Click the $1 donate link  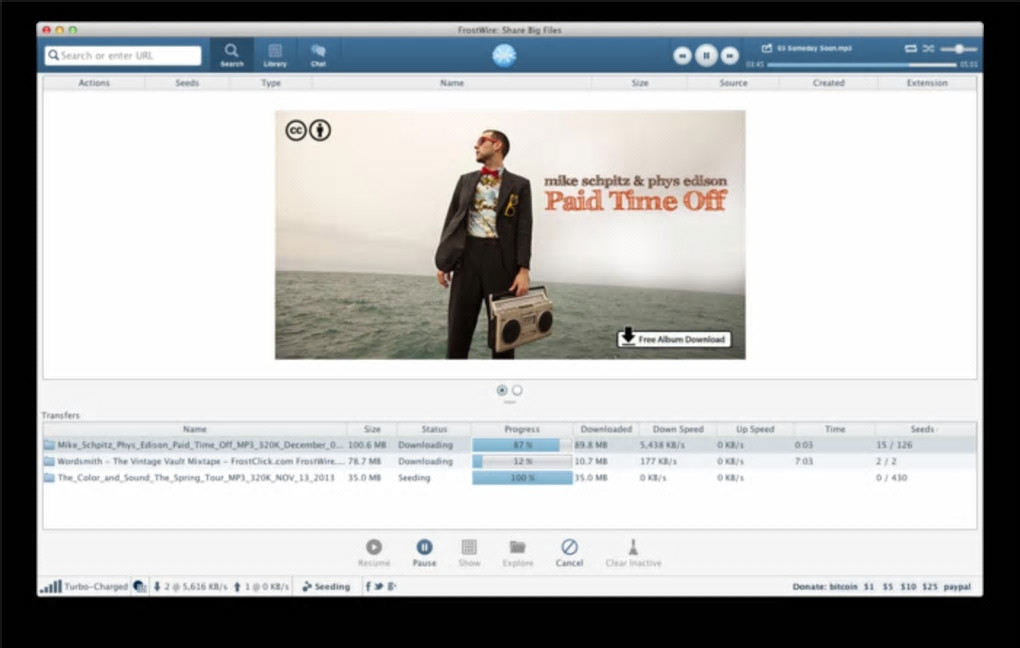point(868,586)
